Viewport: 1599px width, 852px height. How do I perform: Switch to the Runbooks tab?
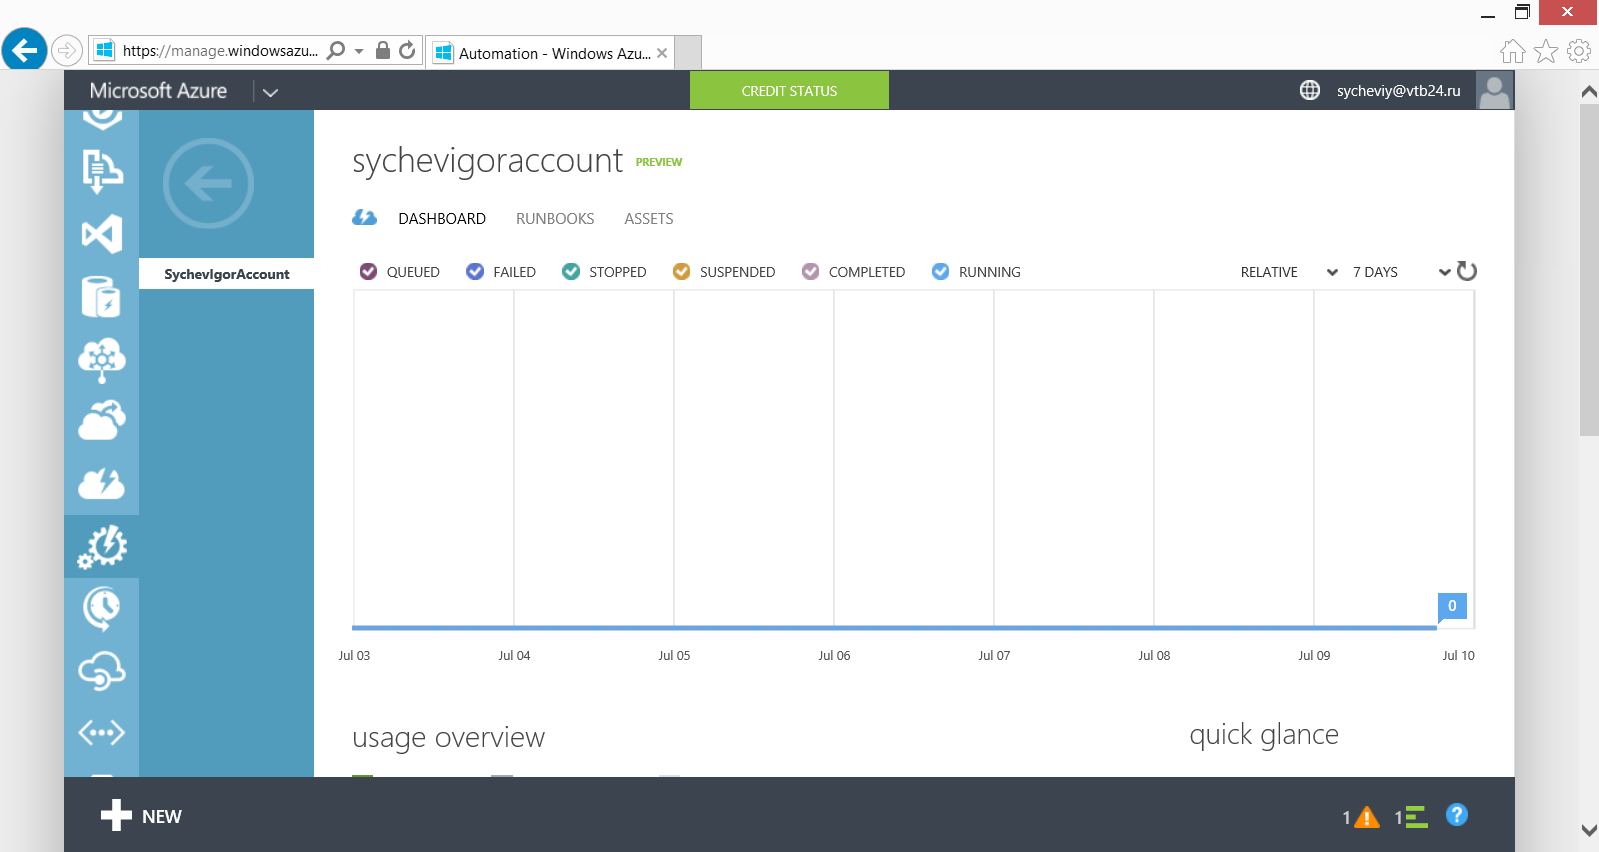[555, 219]
